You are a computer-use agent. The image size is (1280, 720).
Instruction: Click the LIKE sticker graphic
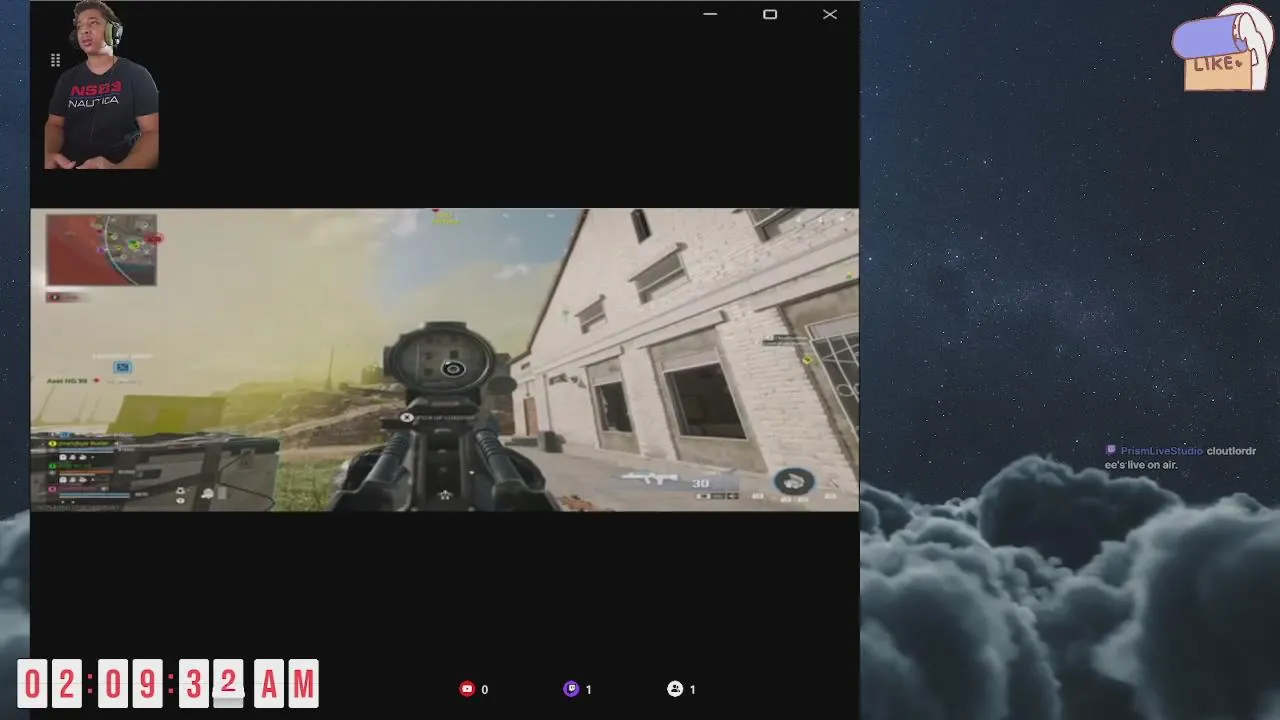[1223, 50]
